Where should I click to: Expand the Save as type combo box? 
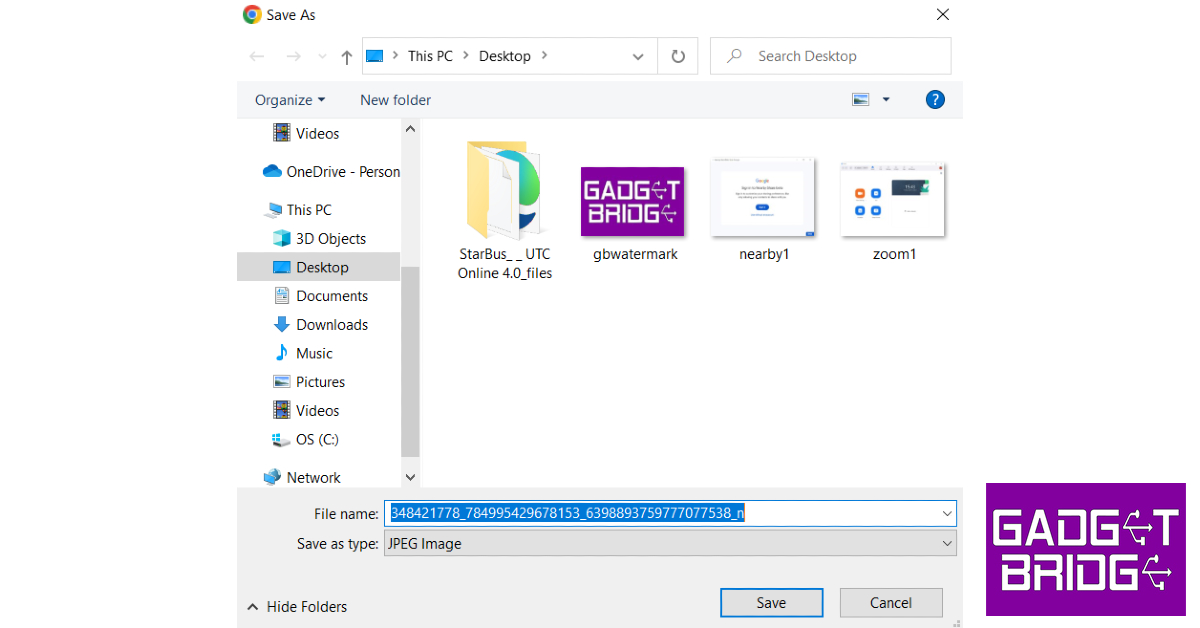coord(947,543)
